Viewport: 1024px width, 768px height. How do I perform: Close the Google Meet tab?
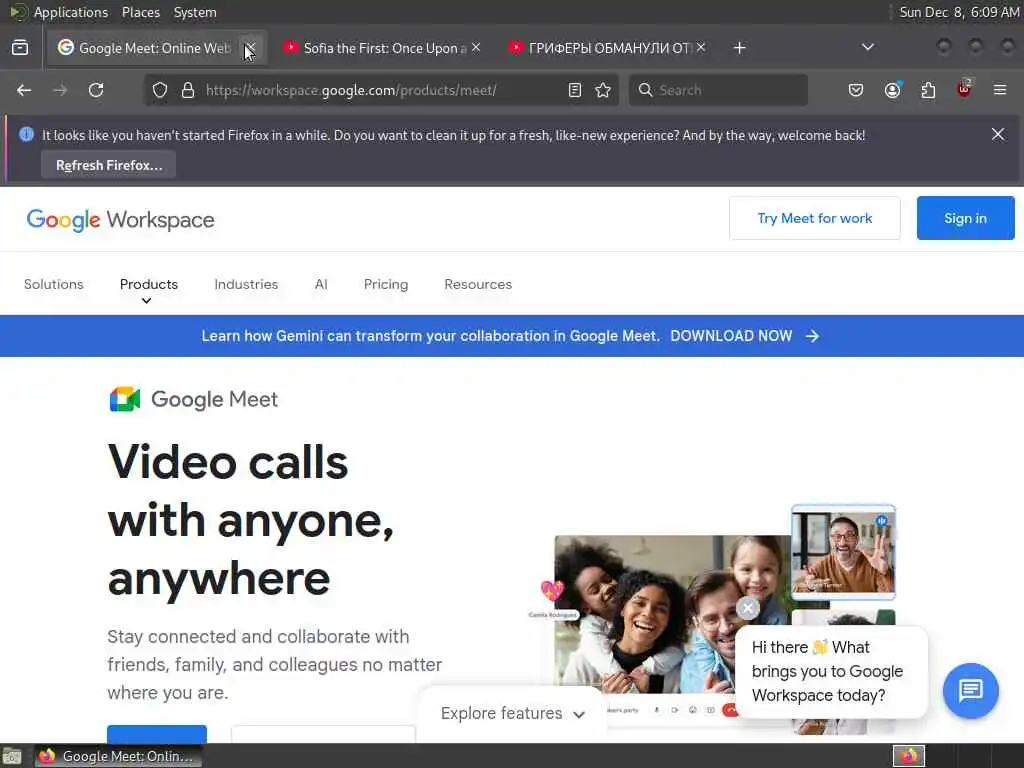250,48
